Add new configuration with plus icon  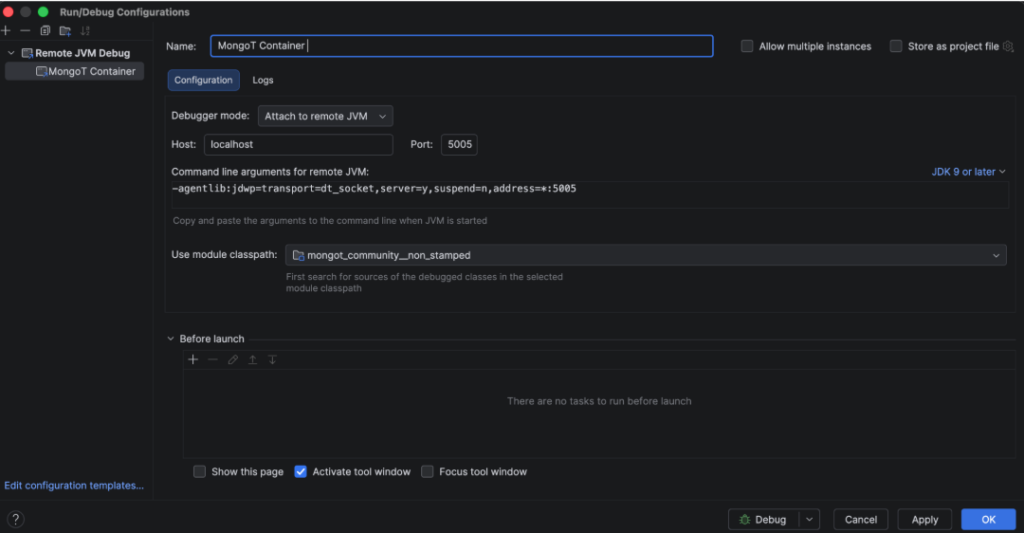[6, 31]
